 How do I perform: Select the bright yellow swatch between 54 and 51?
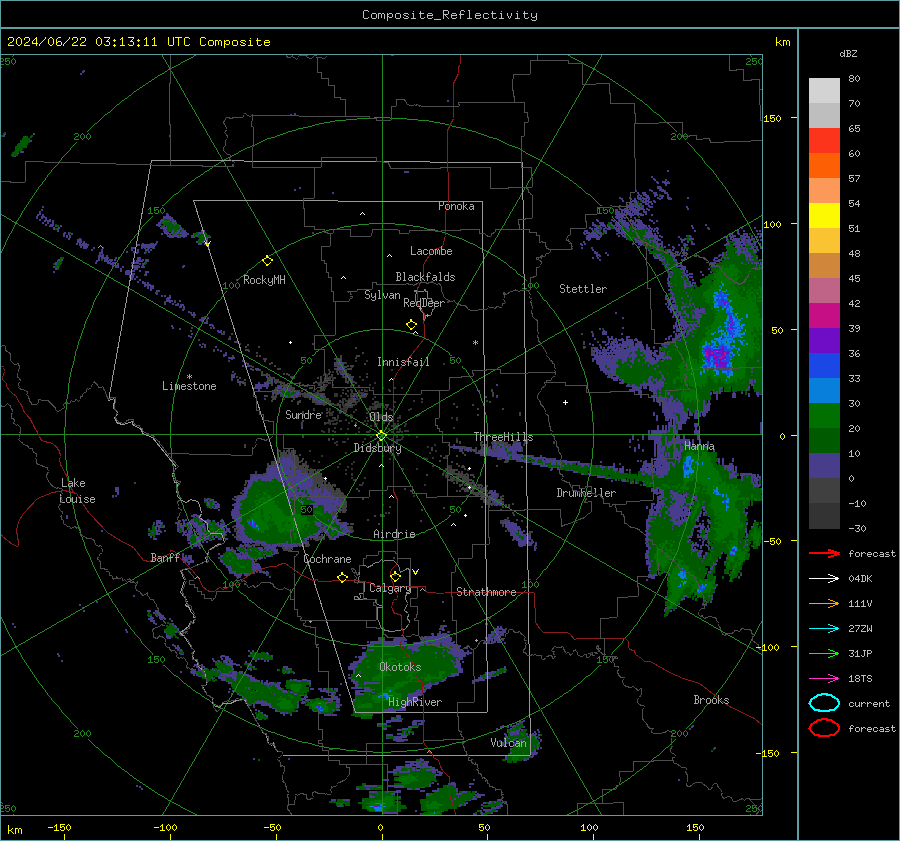824,215
